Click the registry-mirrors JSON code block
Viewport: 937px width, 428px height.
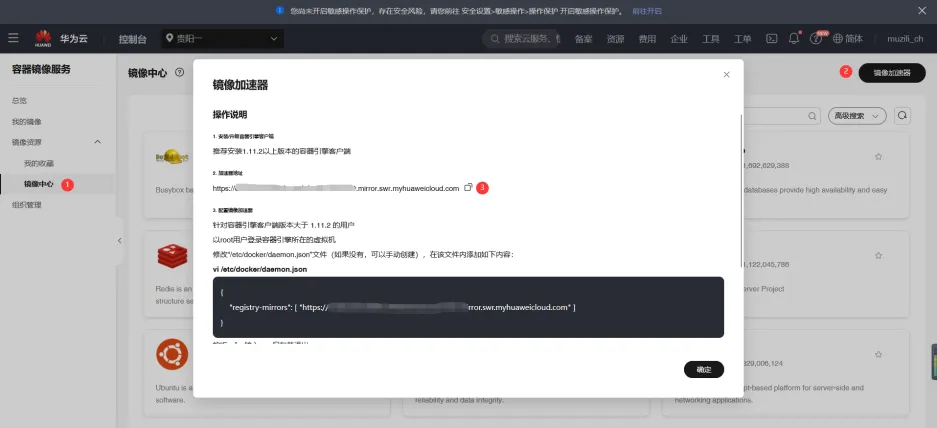(468, 307)
